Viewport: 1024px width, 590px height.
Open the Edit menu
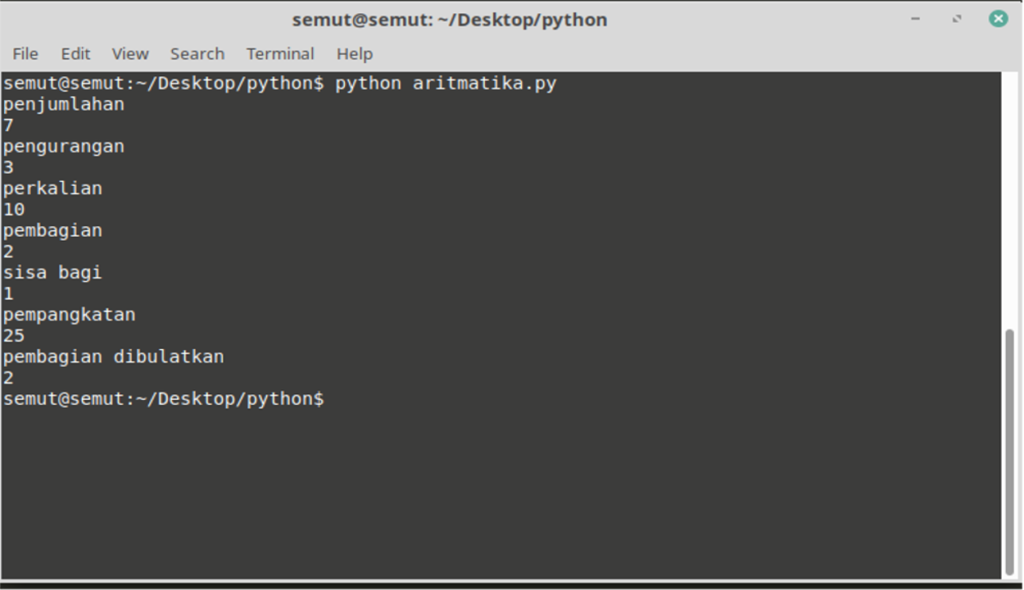(75, 54)
